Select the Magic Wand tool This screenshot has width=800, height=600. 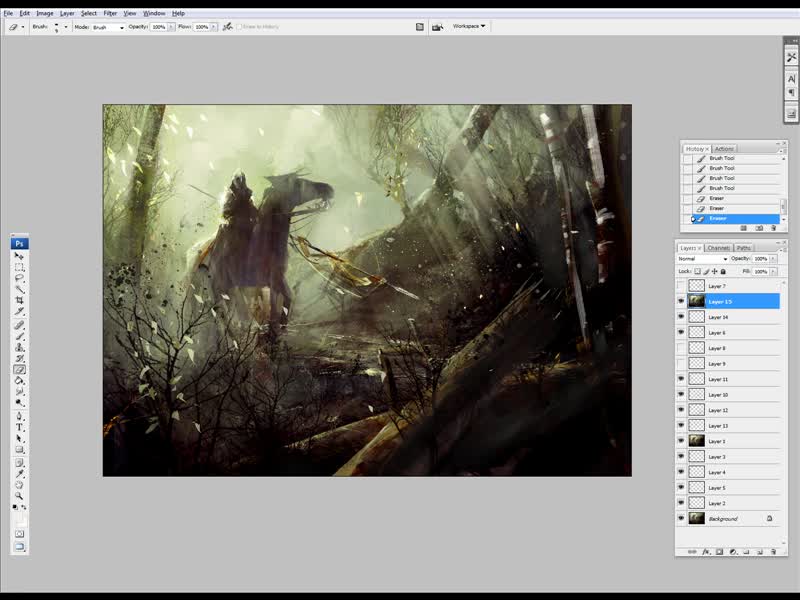click(x=19, y=289)
